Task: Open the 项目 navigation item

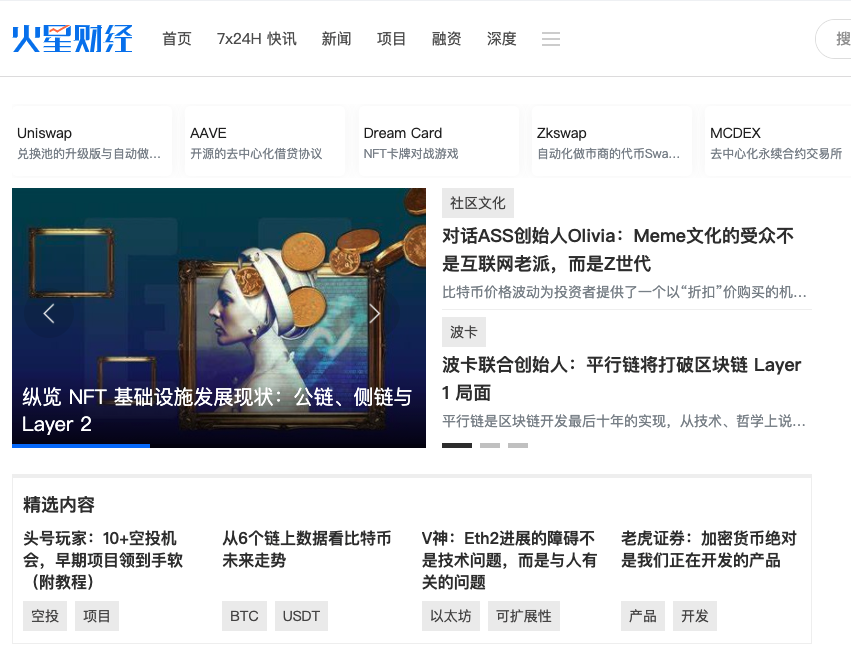Action: (391, 39)
